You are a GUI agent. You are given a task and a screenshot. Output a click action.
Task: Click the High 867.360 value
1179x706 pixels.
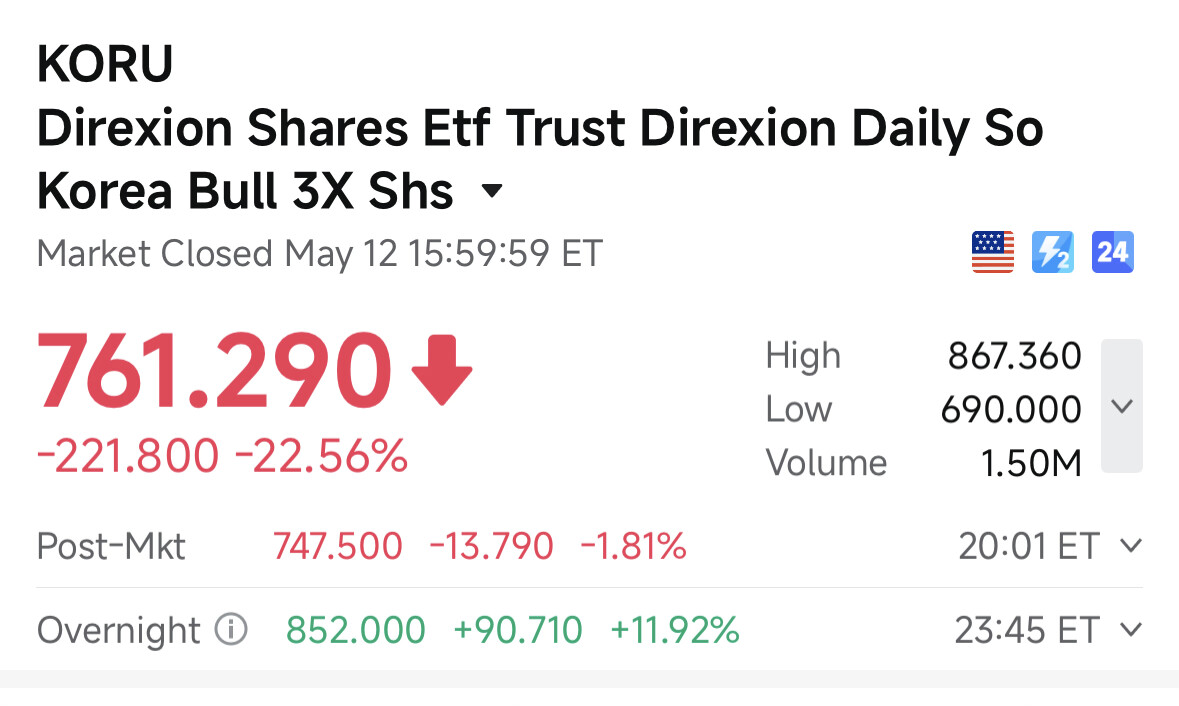click(x=1014, y=356)
